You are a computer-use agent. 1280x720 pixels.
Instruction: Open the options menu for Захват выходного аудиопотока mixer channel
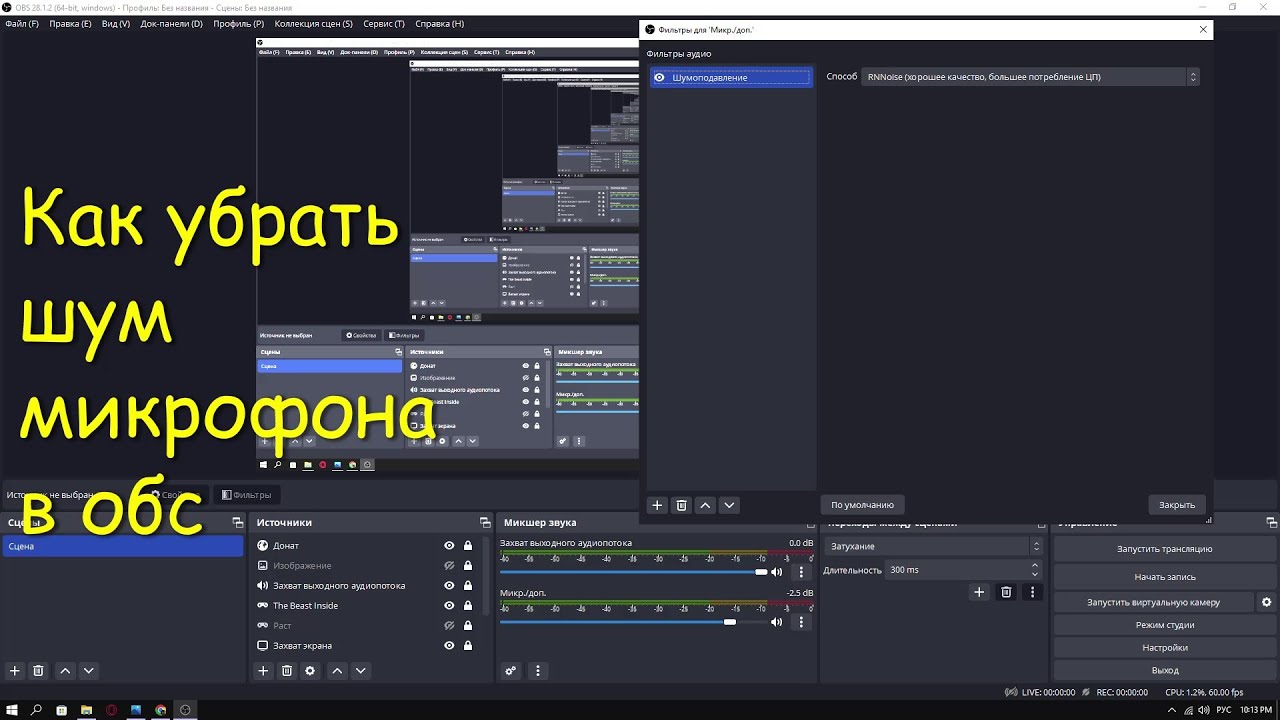[801, 572]
